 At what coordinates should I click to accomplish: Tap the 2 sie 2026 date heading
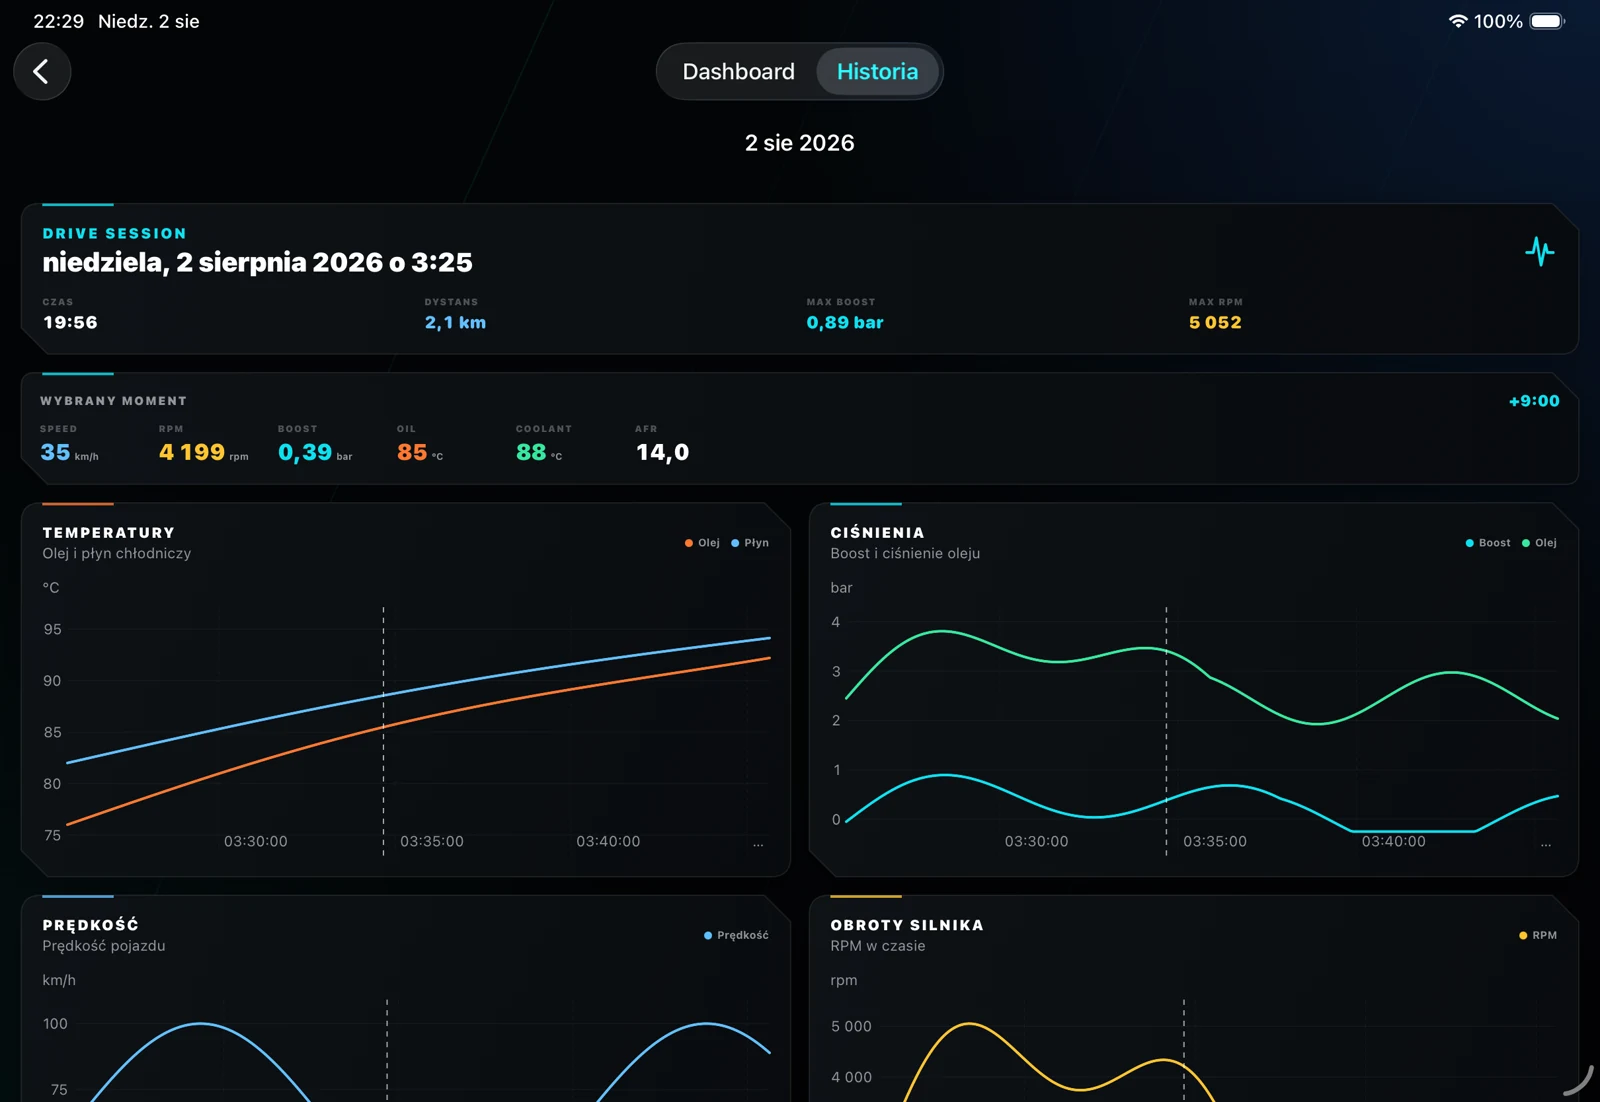tap(800, 143)
